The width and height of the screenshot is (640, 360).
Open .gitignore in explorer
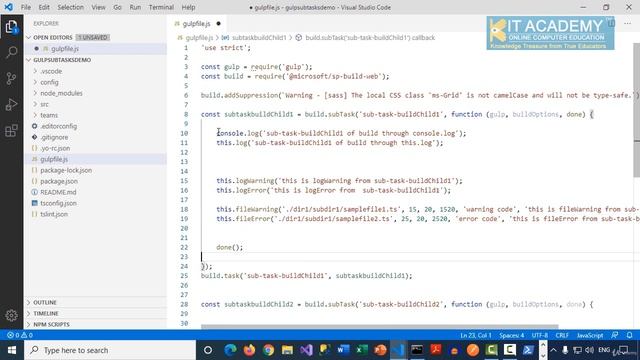(x=54, y=137)
